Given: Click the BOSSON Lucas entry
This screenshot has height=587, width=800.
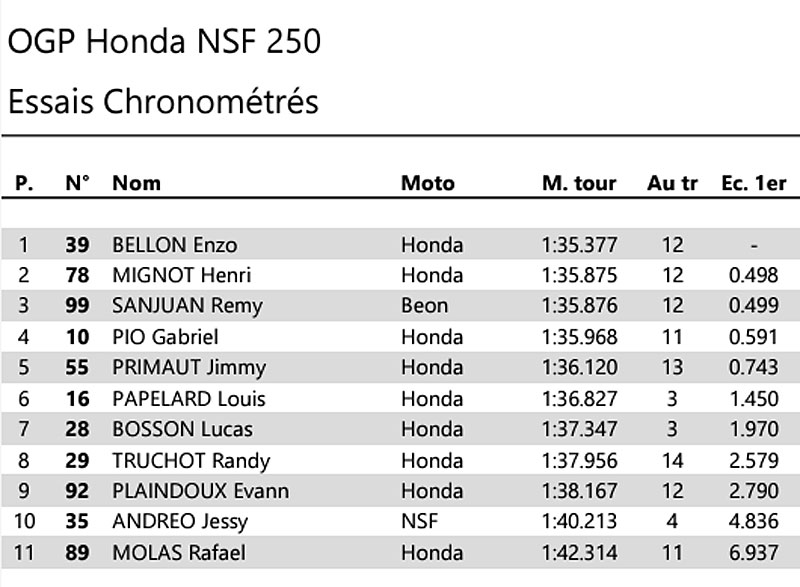Looking at the screenshot, I should 182,430.
